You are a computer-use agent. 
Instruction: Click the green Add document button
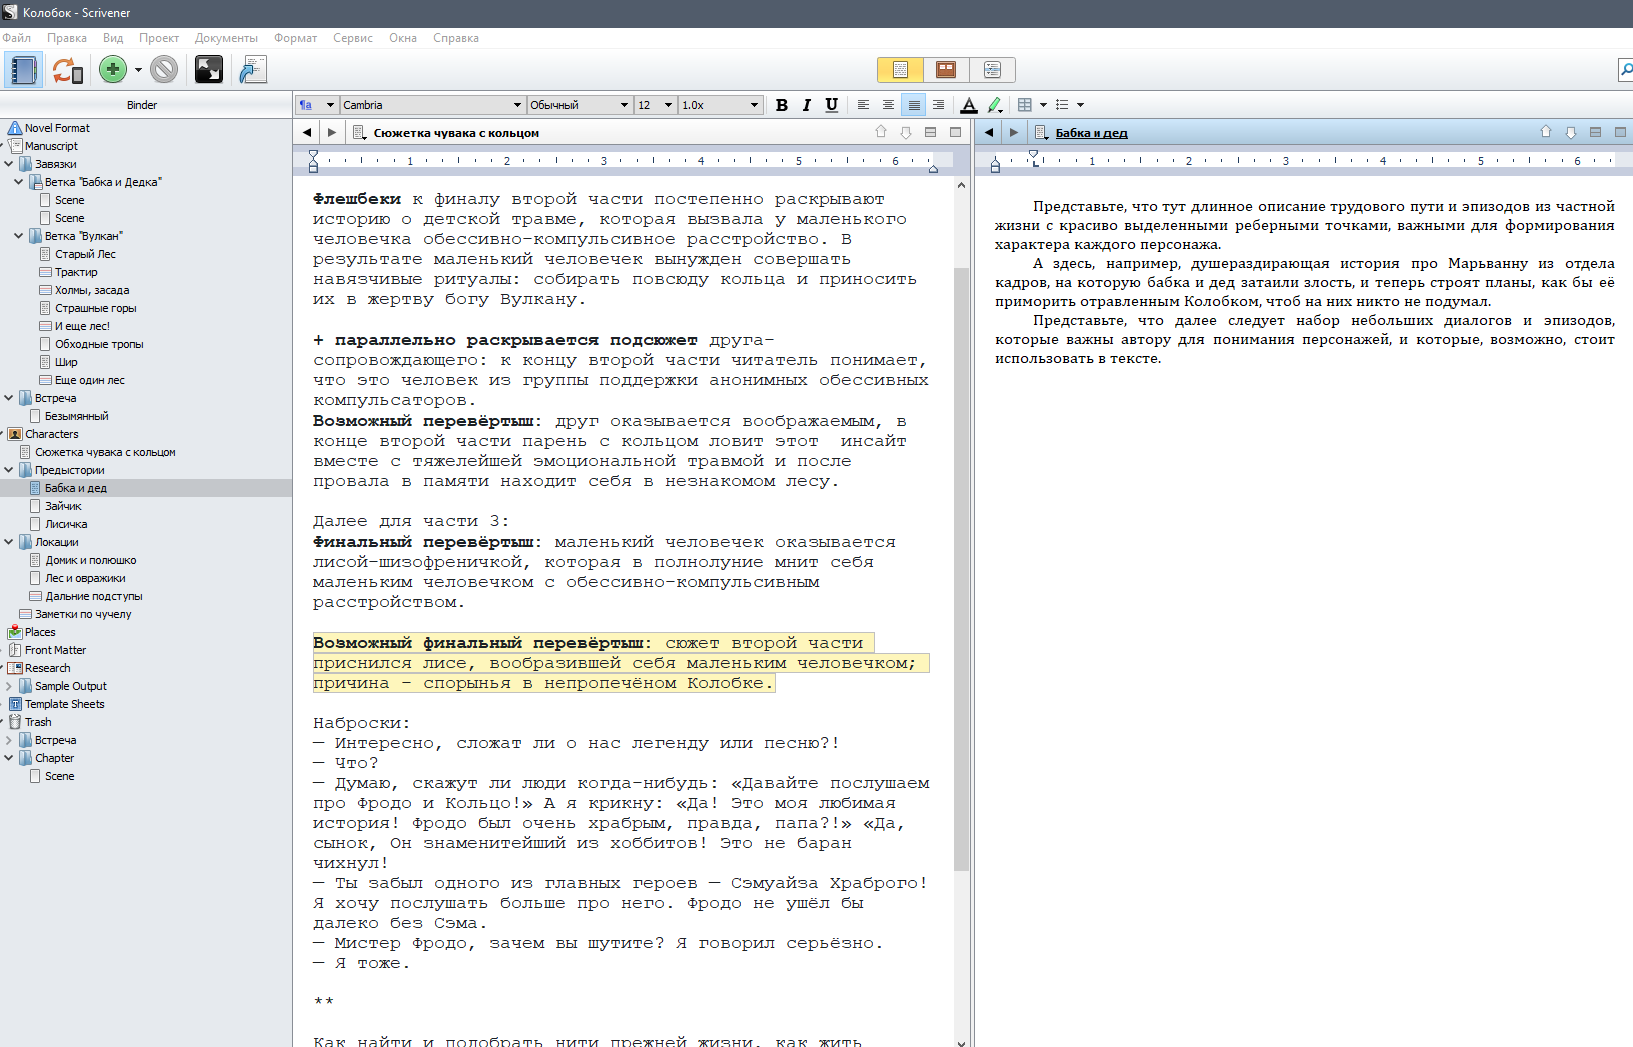pos(113,69)
